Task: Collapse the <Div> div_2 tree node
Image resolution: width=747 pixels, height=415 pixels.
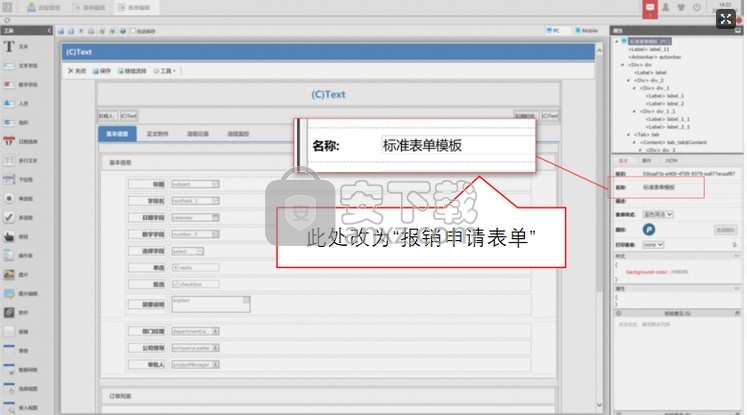Action: pyautogui.click(x=628, y=81)
